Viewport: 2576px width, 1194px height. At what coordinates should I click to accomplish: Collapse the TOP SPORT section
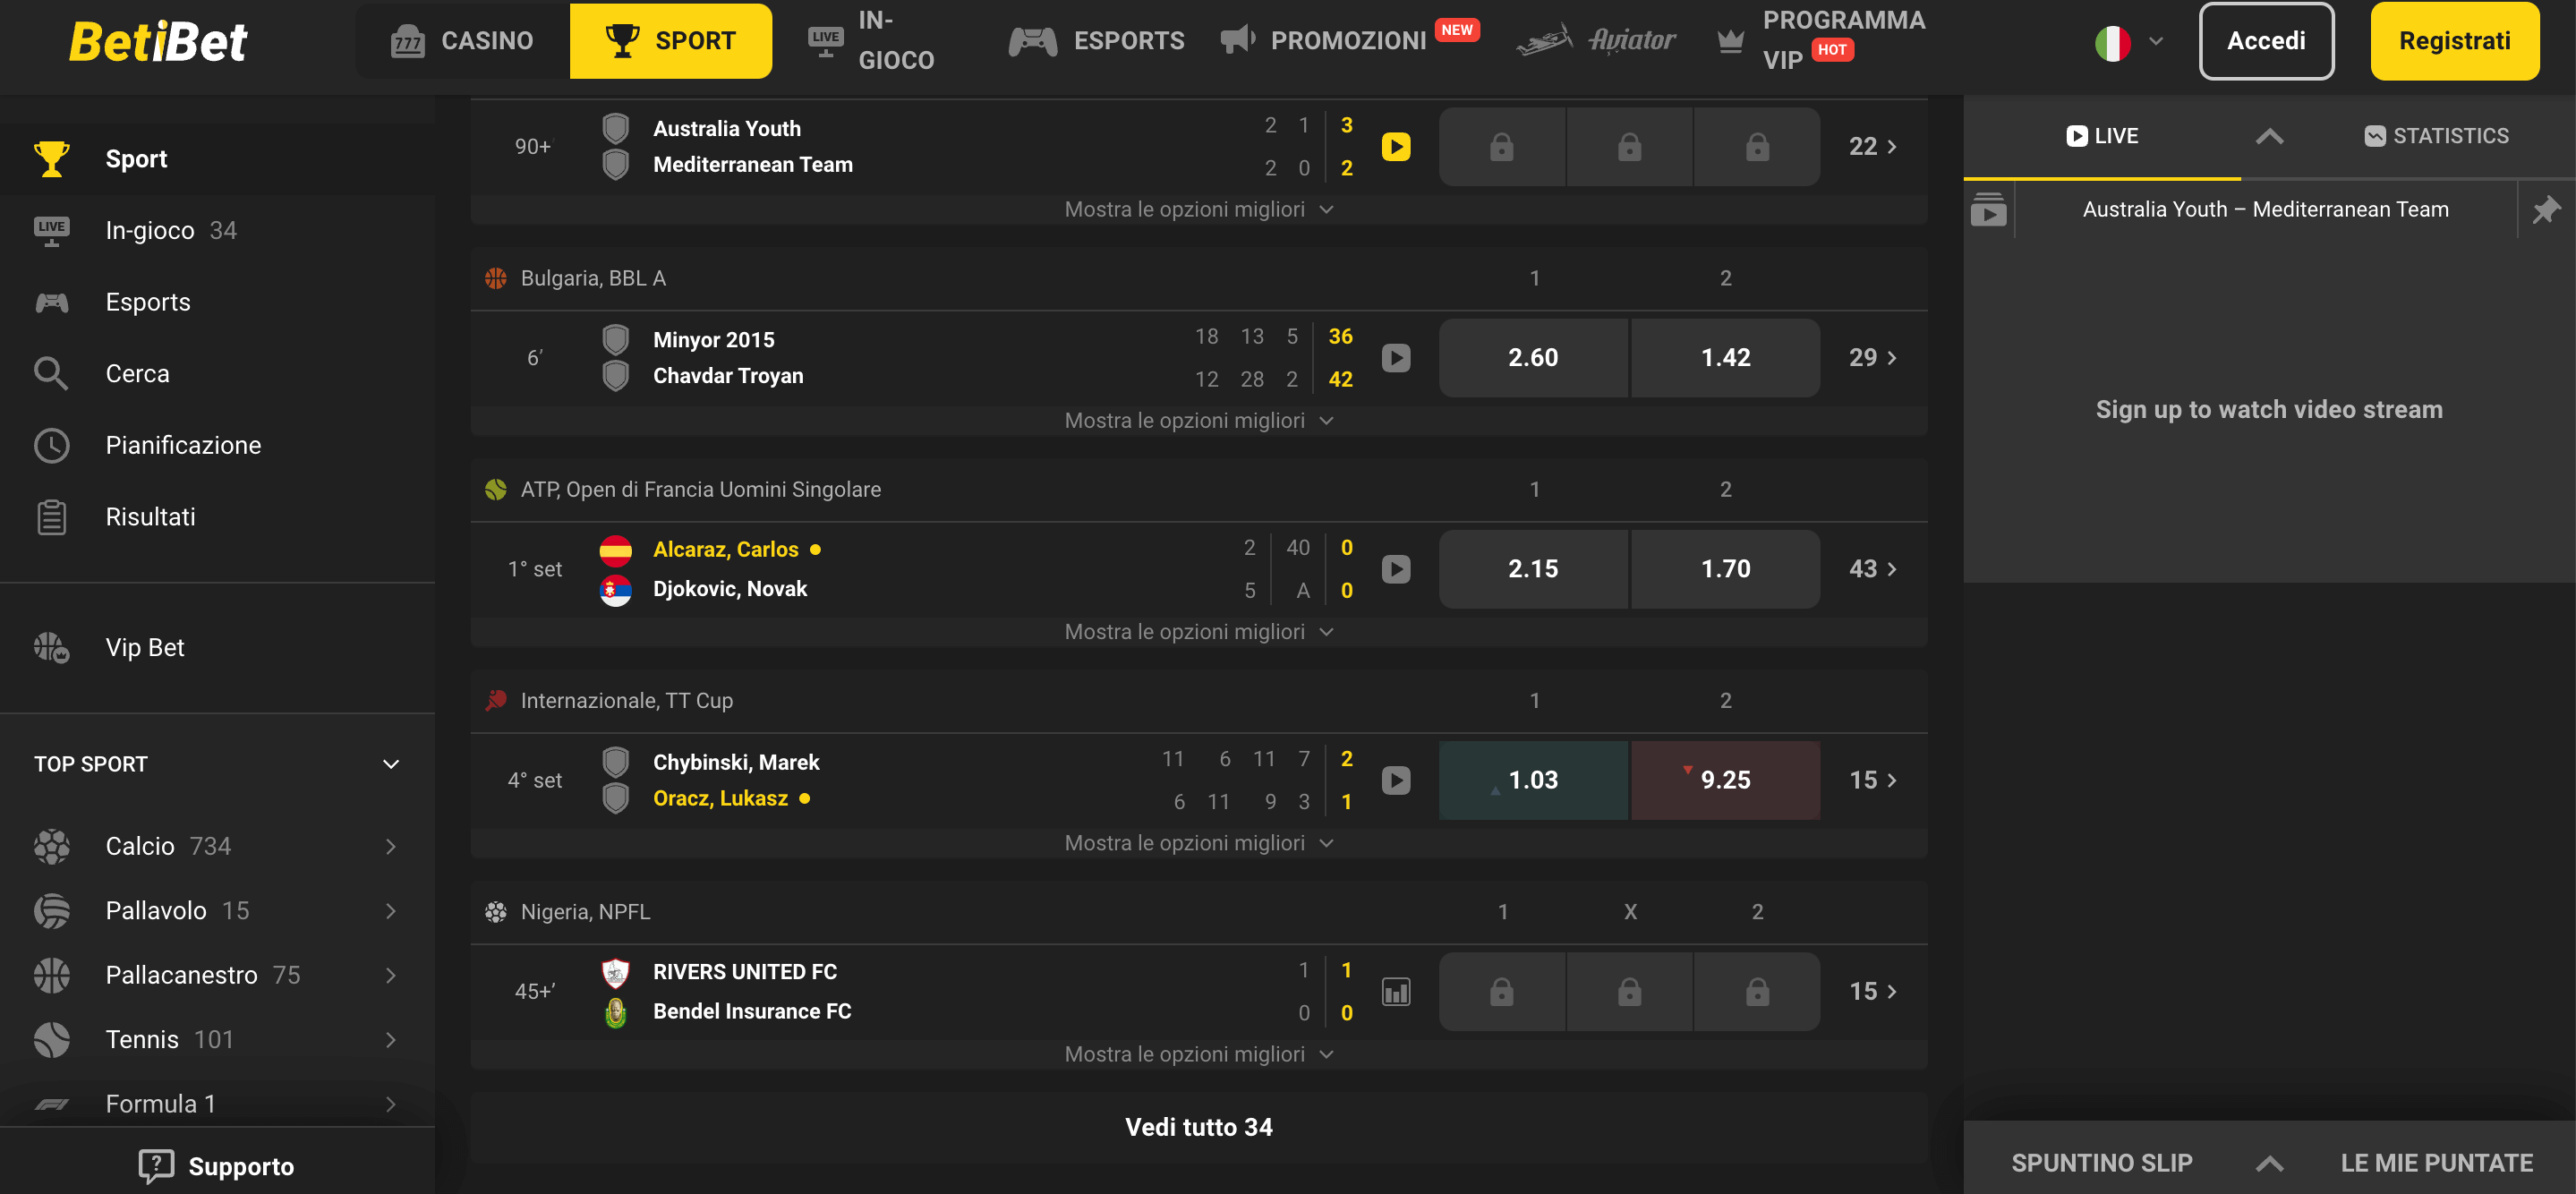(390, 764)
